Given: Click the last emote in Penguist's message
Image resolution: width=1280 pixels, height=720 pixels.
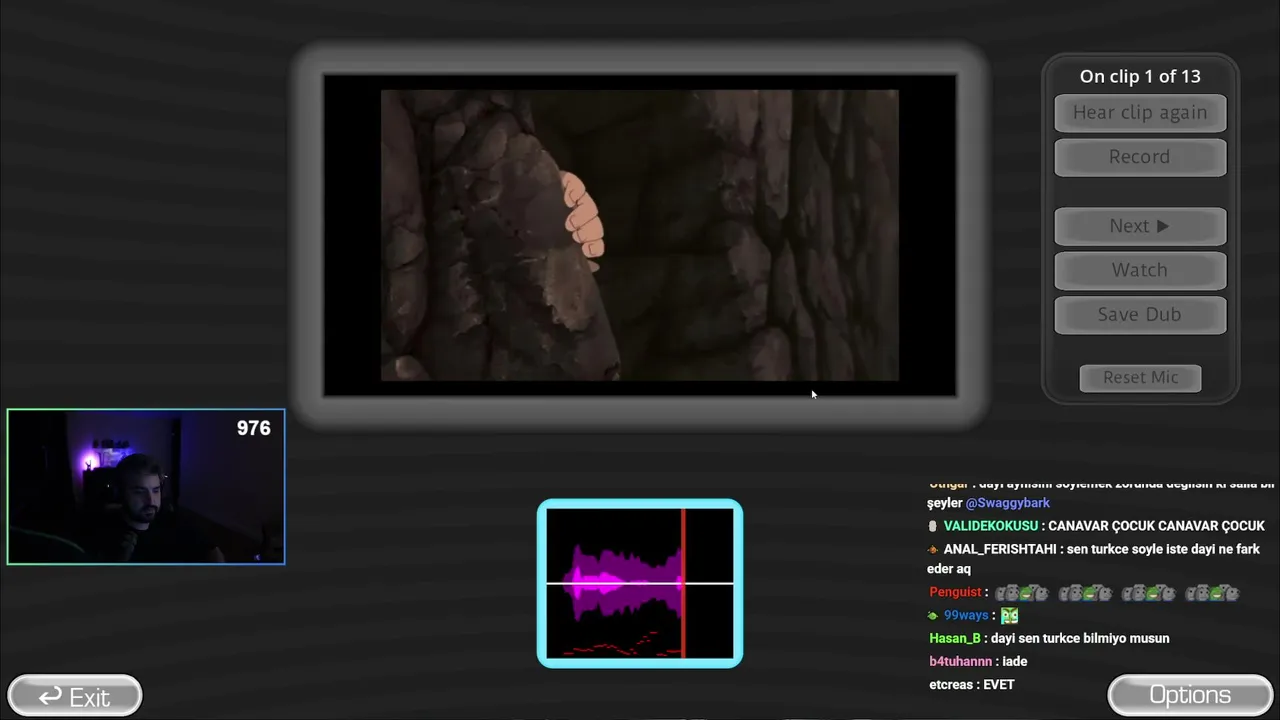Looking at the screenshot, I should 1212,593.
